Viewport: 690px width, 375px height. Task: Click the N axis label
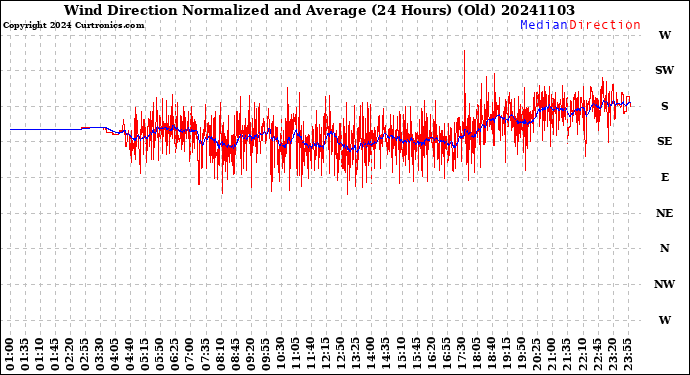(664, 249)
